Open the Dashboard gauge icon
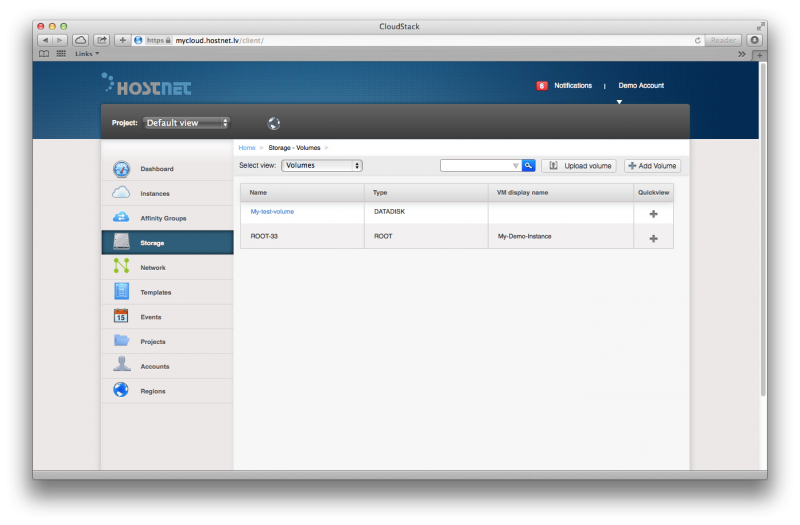This screenshot has width=800, height=525. pyautogui.click(x=121, y=169)
